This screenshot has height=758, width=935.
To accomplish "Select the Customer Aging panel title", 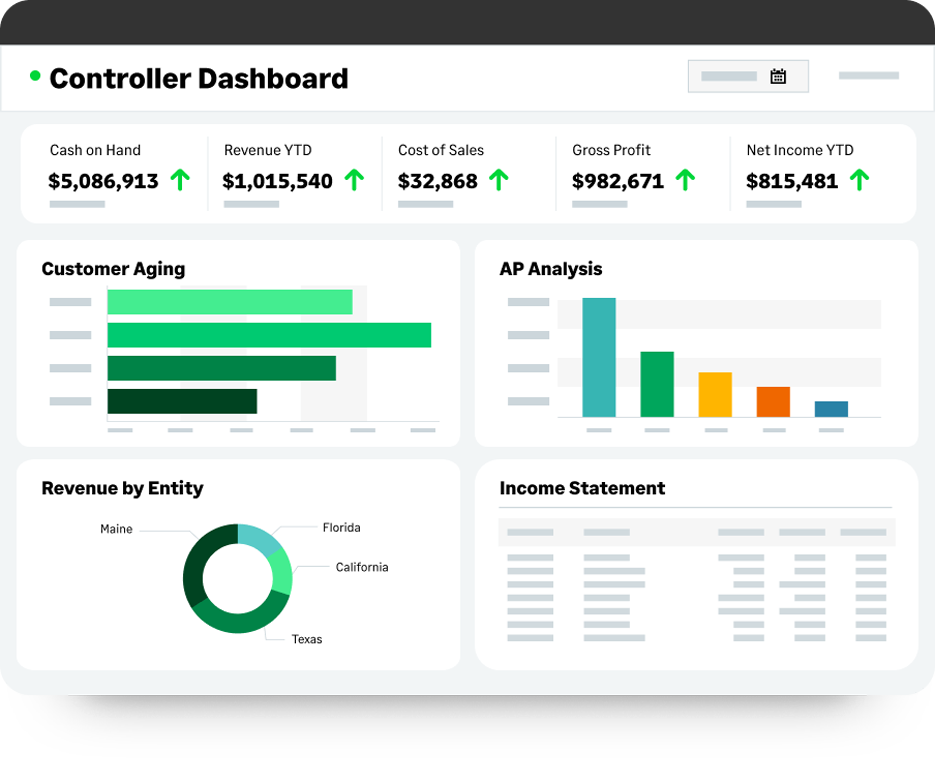I will pos(113,269).
